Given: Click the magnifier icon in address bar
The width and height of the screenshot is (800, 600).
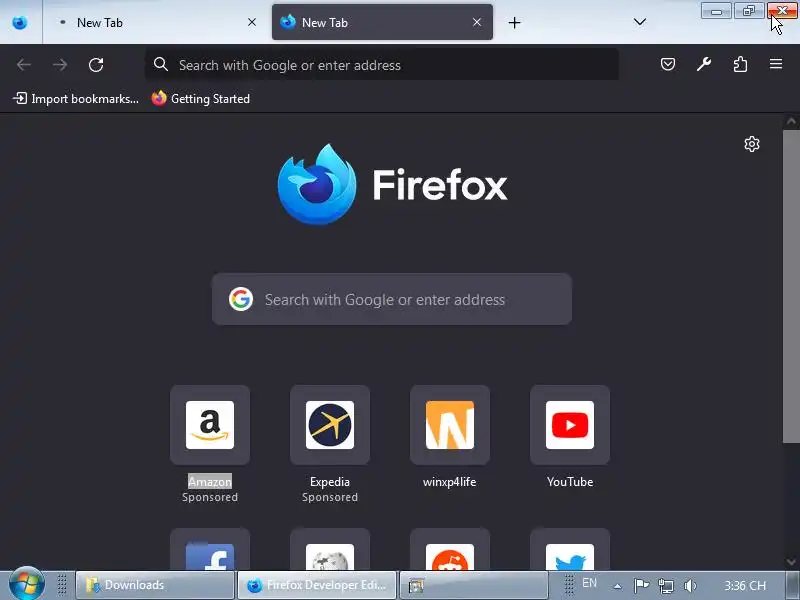Looking at the screenshot, I should pos(161,64).
